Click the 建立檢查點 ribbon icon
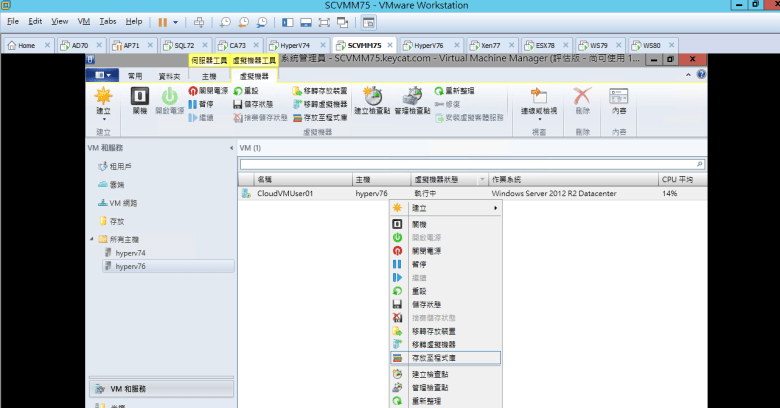Screen dimensions: 780x408 coord(373,101)
